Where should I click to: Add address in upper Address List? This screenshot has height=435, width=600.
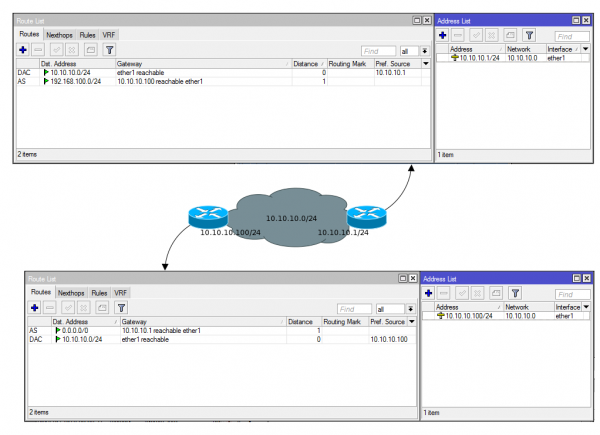(443, 36)
